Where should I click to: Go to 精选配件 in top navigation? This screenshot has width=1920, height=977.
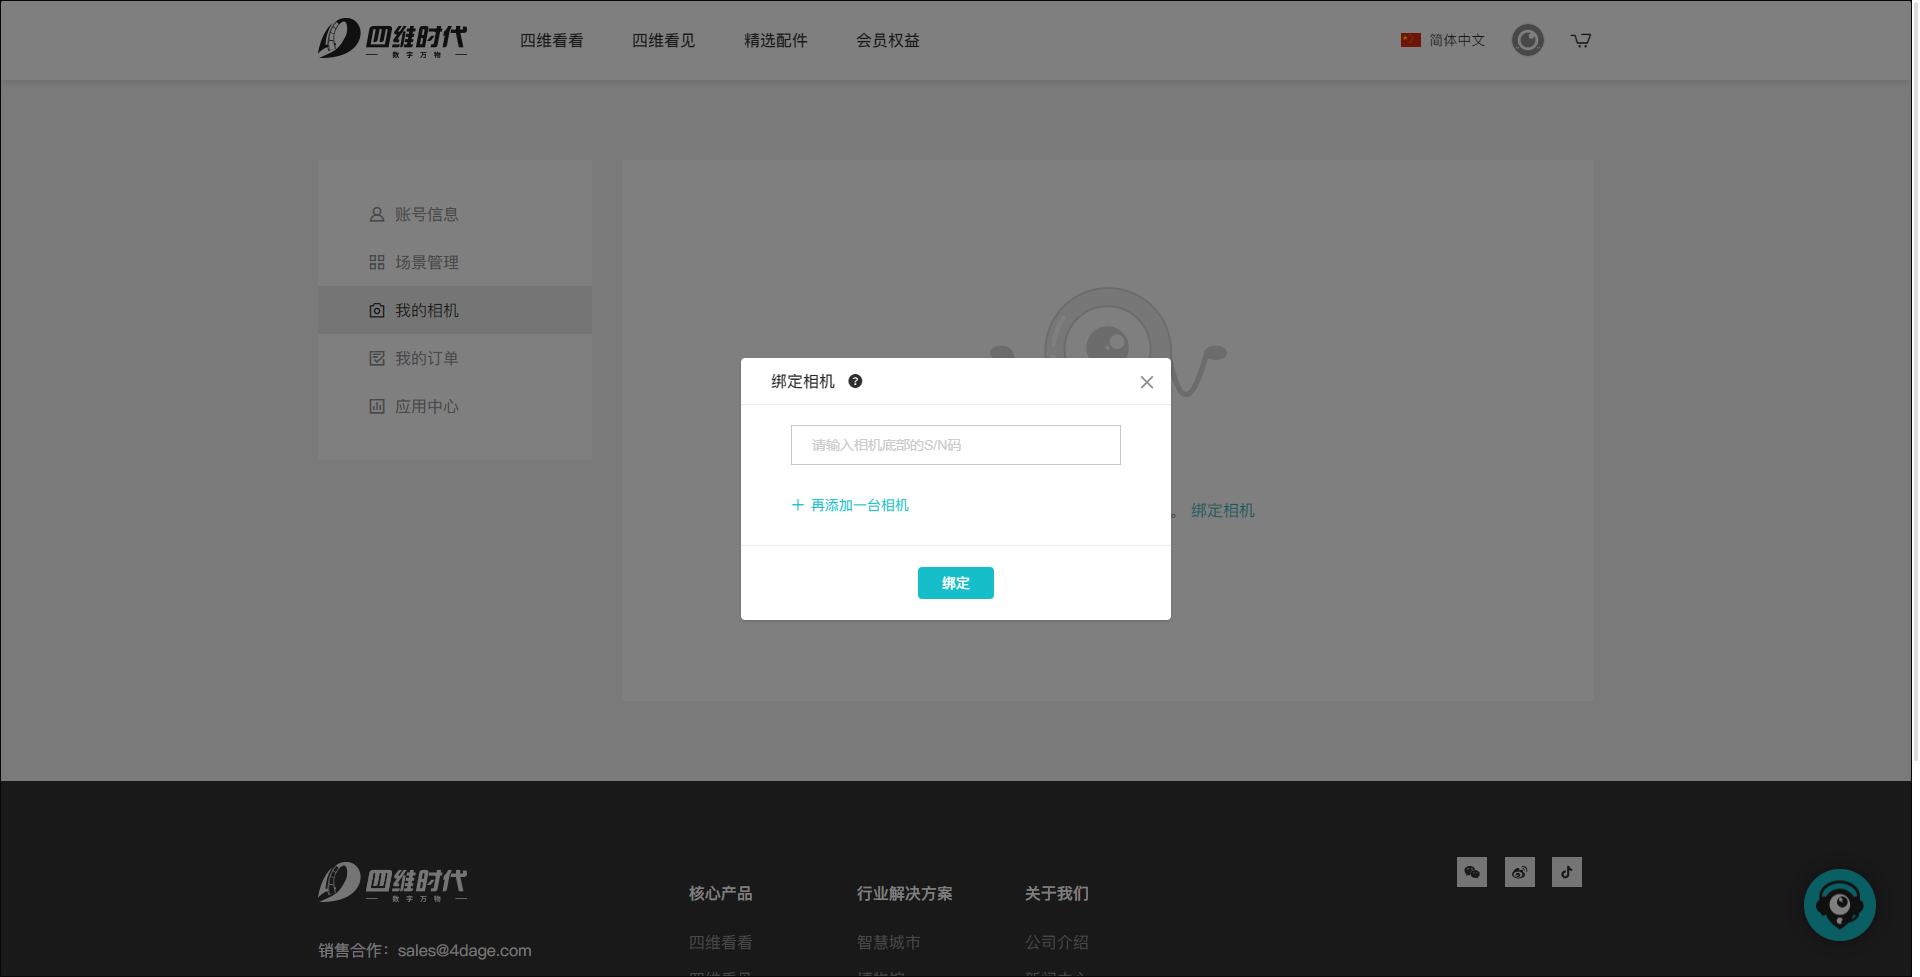pyautogui.click(x=775, y=40)
